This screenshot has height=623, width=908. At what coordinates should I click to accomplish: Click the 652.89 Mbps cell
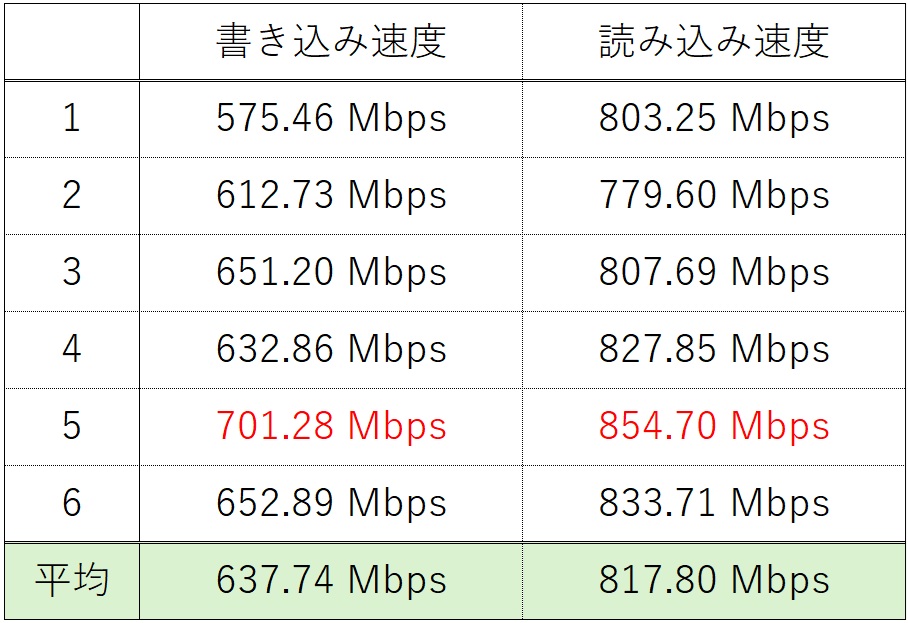[x=331, y=503]
